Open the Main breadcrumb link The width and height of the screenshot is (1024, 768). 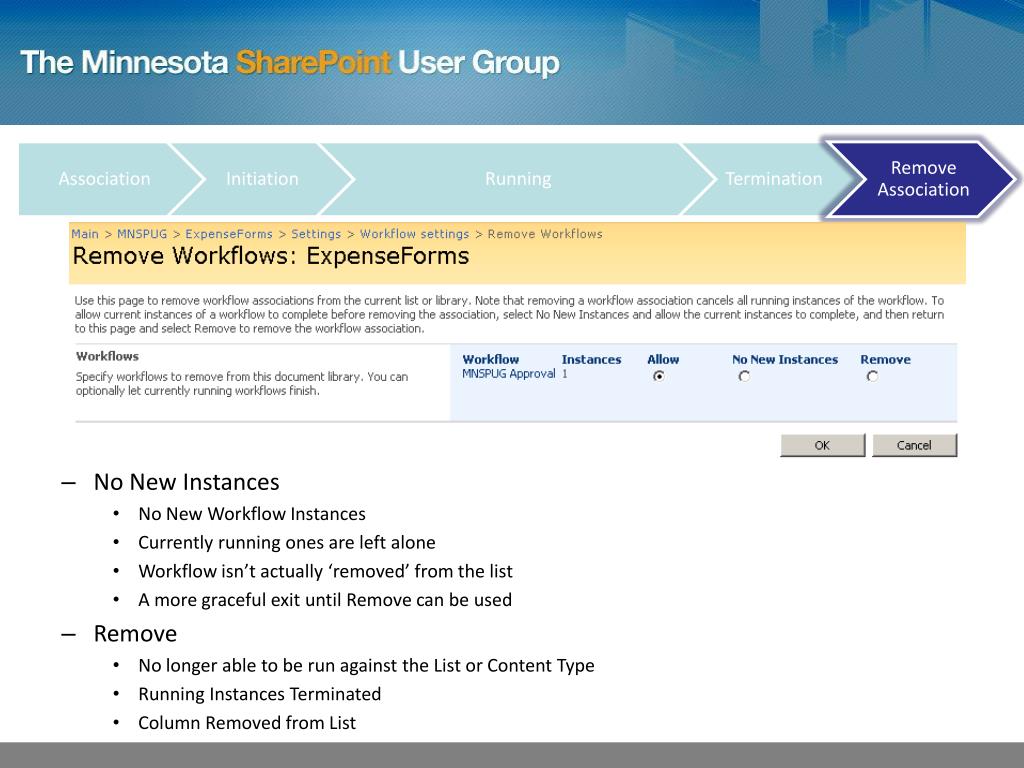(85, 234)
